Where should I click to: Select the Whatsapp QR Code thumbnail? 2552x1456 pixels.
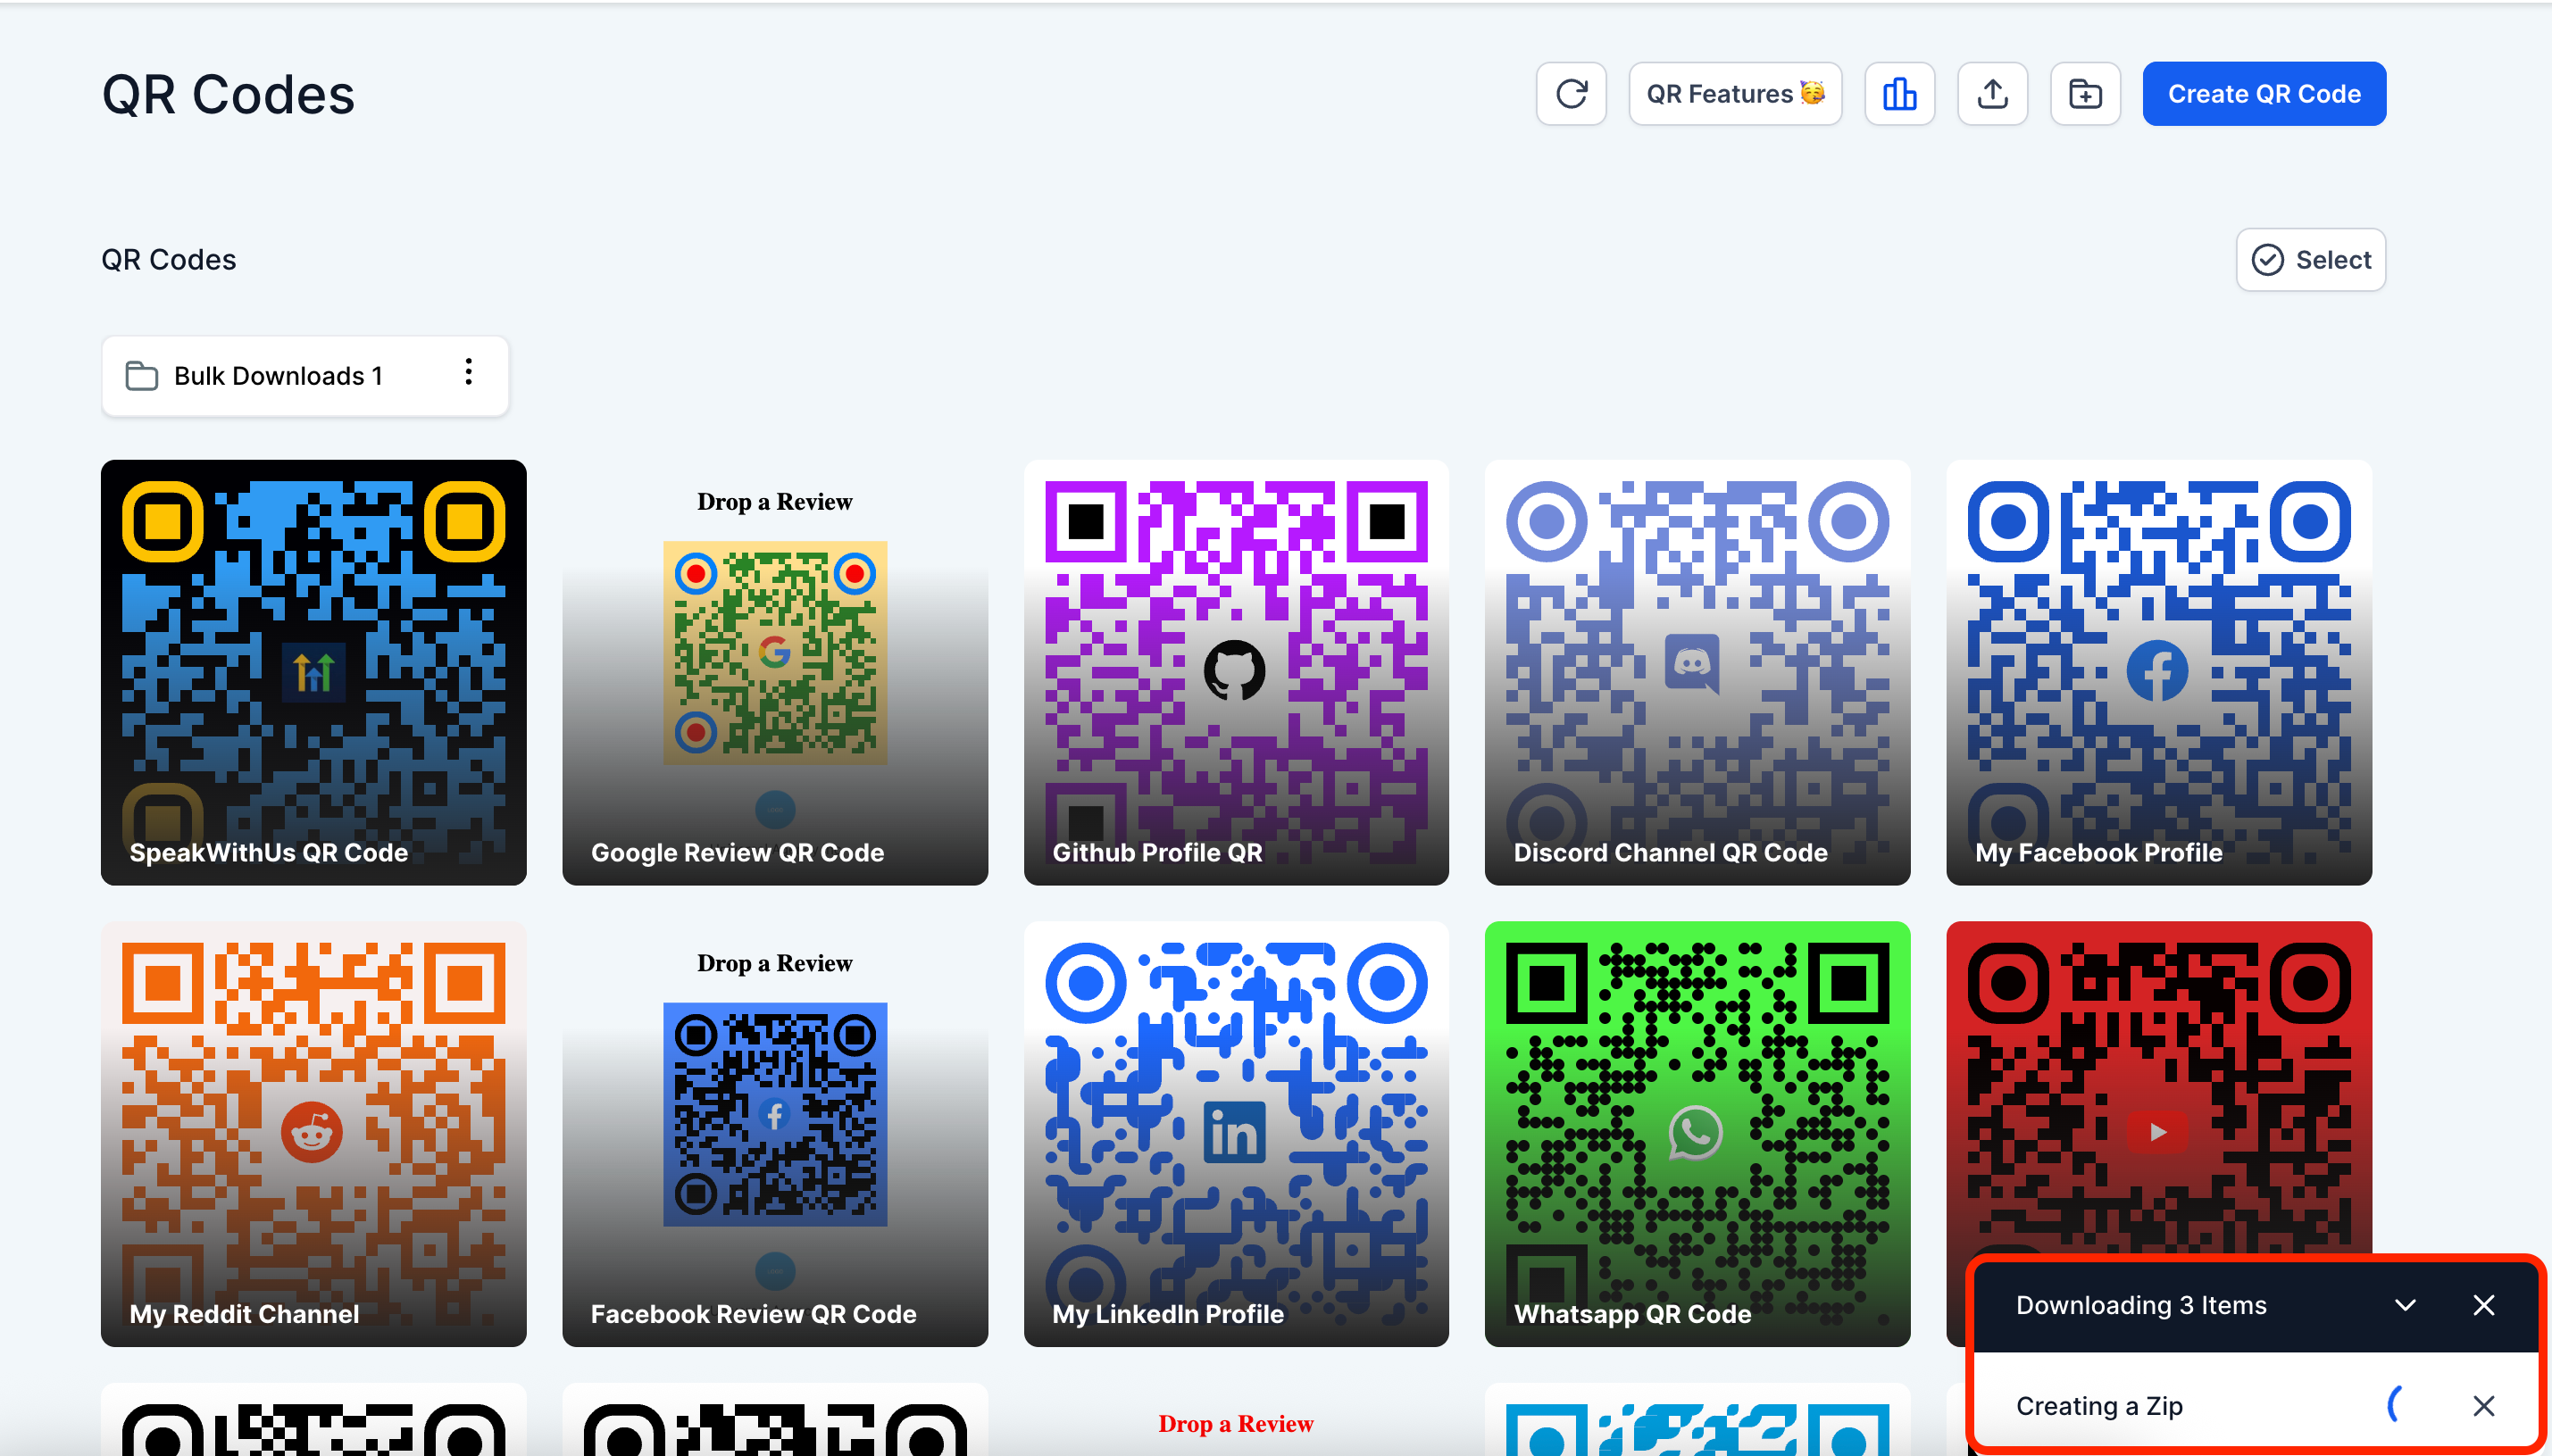tap(1697, 1133)
